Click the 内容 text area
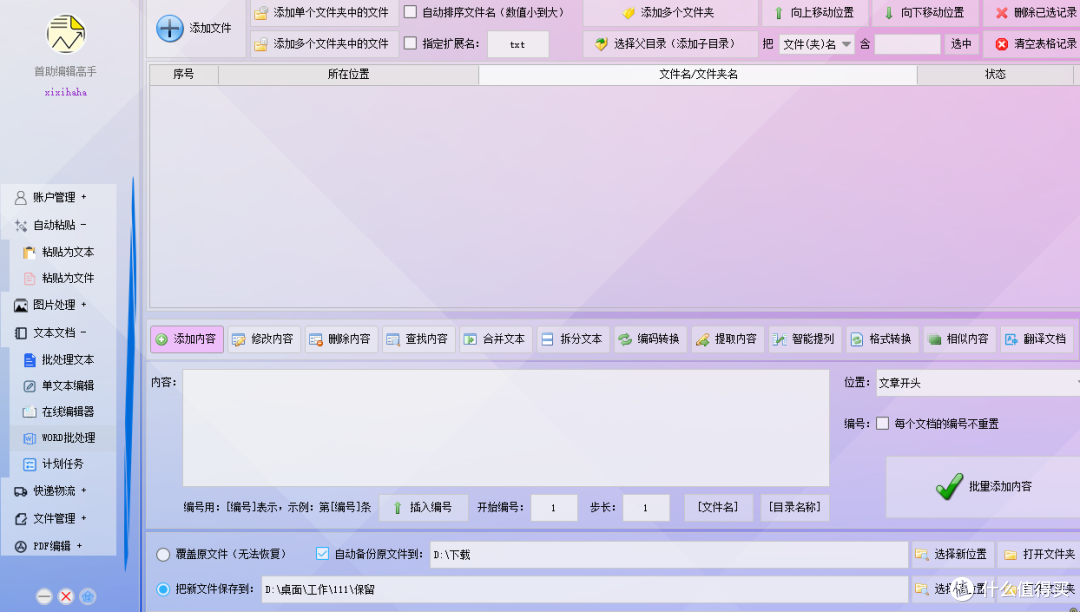Image resolution: width=1080 pixels, height=612 pixels. [x=506, y=428]
